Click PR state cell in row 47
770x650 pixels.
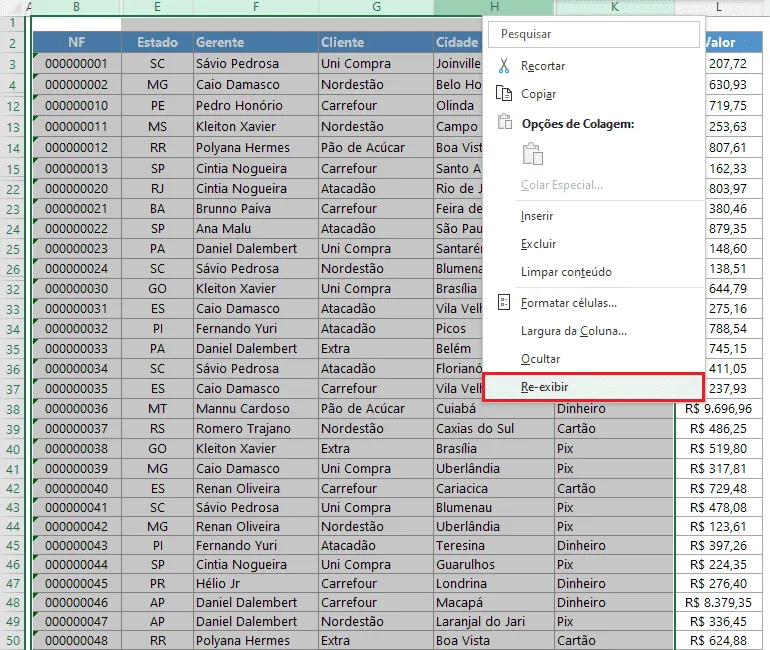pyautogui.click(x=157, y=583)
